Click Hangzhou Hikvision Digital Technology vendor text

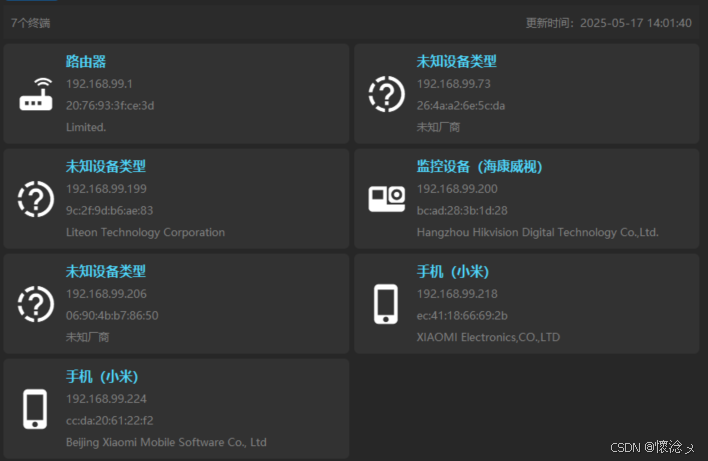click(x=538, y=232)
